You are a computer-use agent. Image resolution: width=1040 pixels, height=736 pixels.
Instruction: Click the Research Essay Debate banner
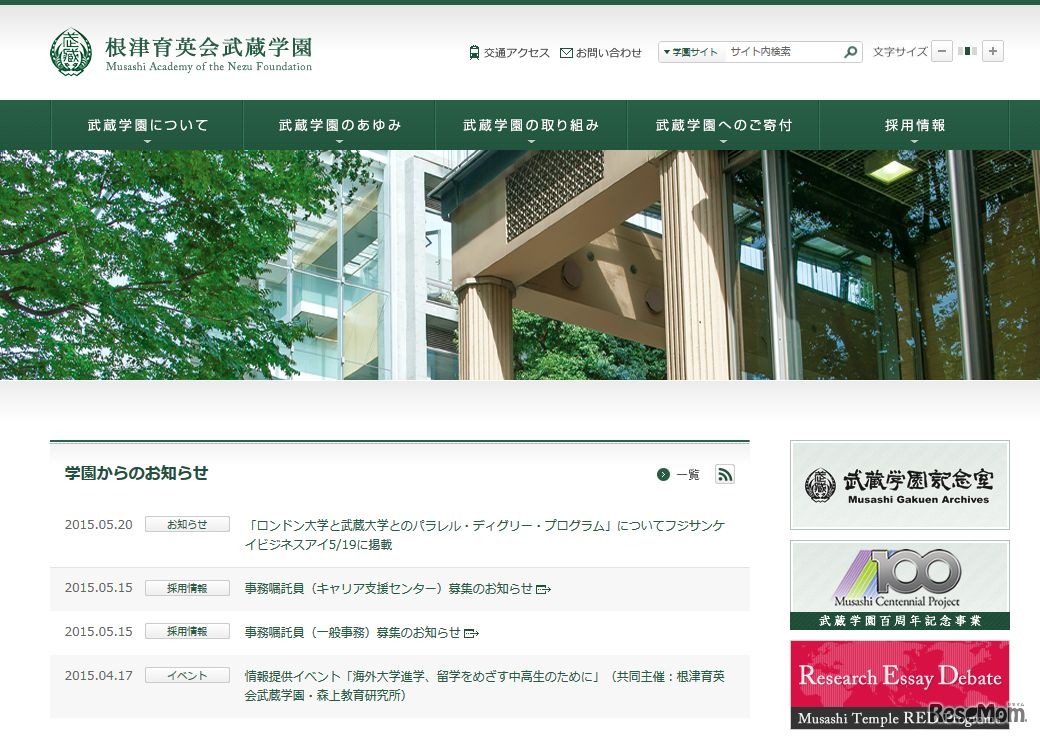[898, 684]
